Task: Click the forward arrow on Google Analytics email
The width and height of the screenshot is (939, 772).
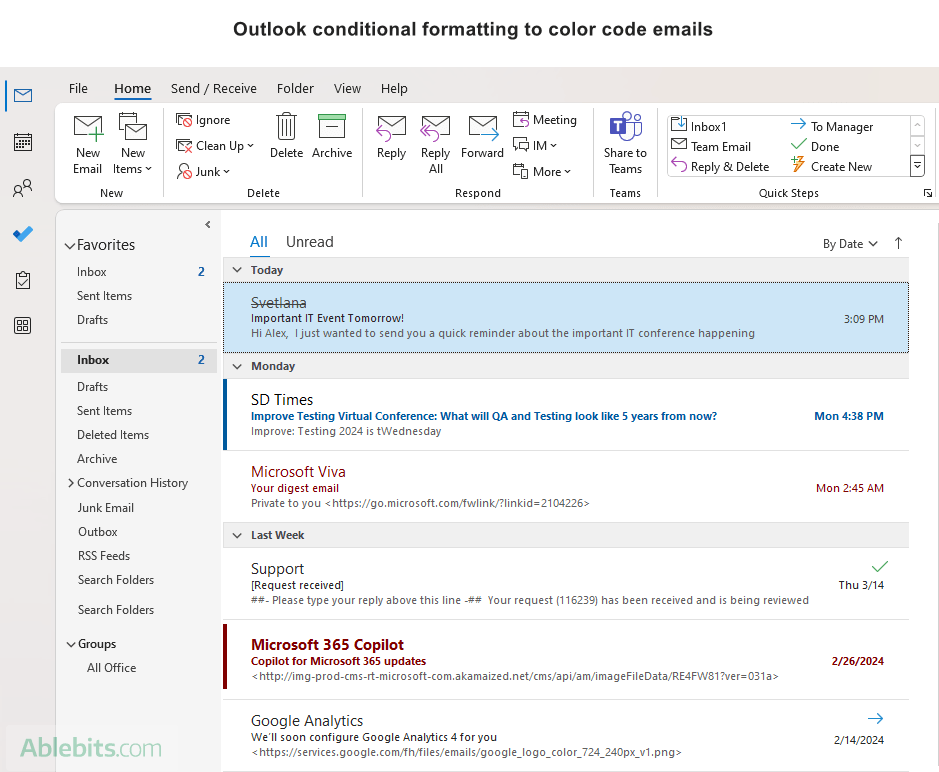Action: (876, 718)
